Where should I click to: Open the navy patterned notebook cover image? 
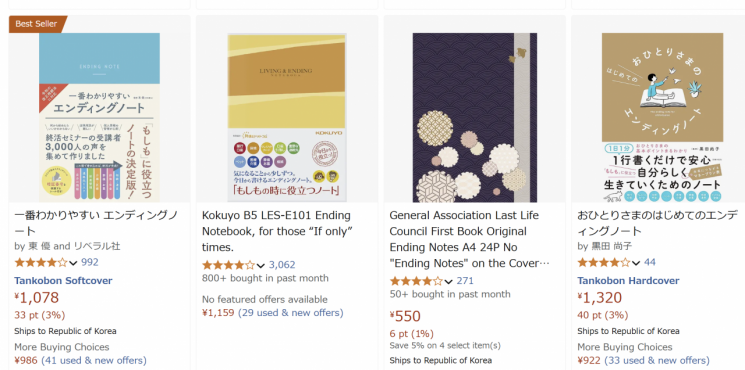click(x=475, y=117)
